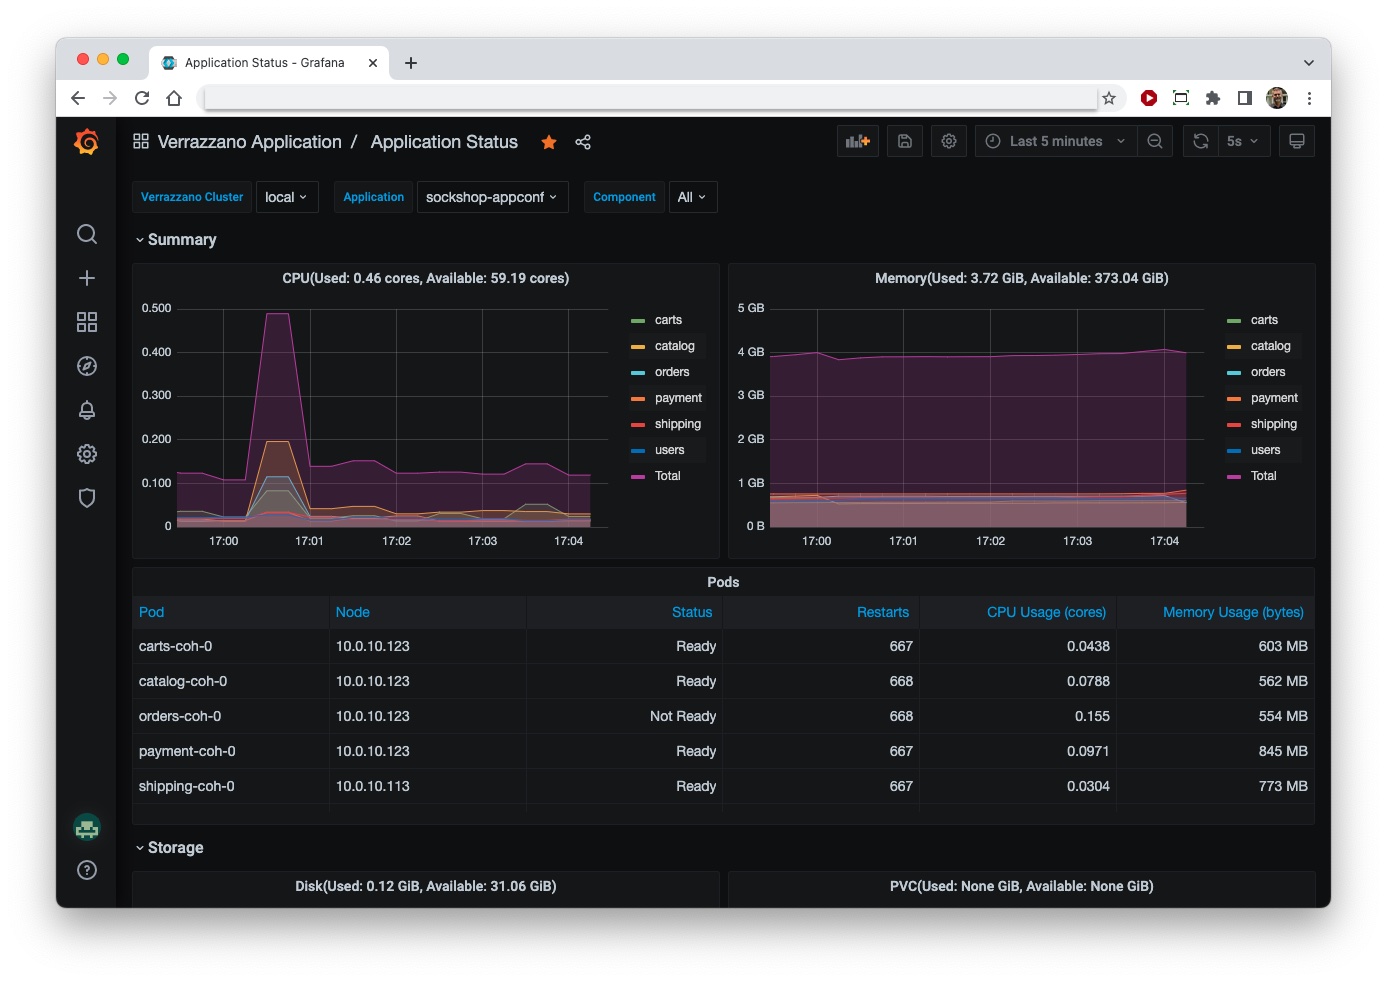Screen dimensions: 1387x982
Task: Open the Grafana search panel
Action: point(87,233)
